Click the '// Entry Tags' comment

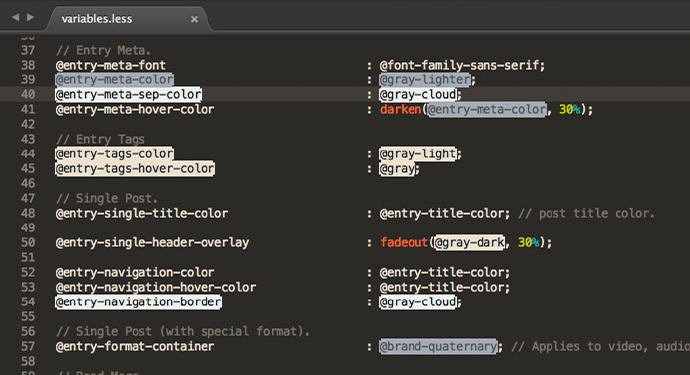(100, 139)
